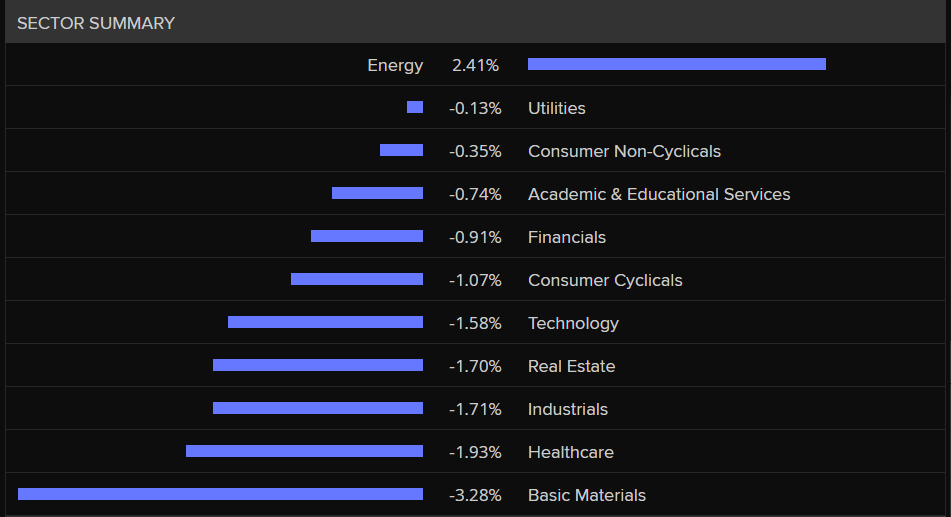951x517 pixels.
Task: Click the -1.71% Industrials value
Action: click(x=475, y=409)
